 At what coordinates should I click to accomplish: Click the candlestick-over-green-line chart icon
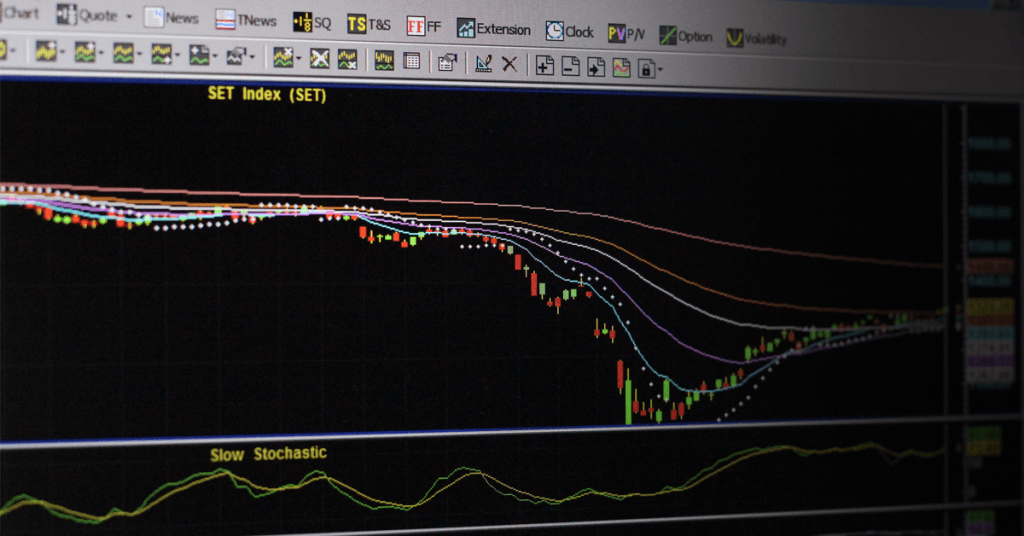coord(384,61)
